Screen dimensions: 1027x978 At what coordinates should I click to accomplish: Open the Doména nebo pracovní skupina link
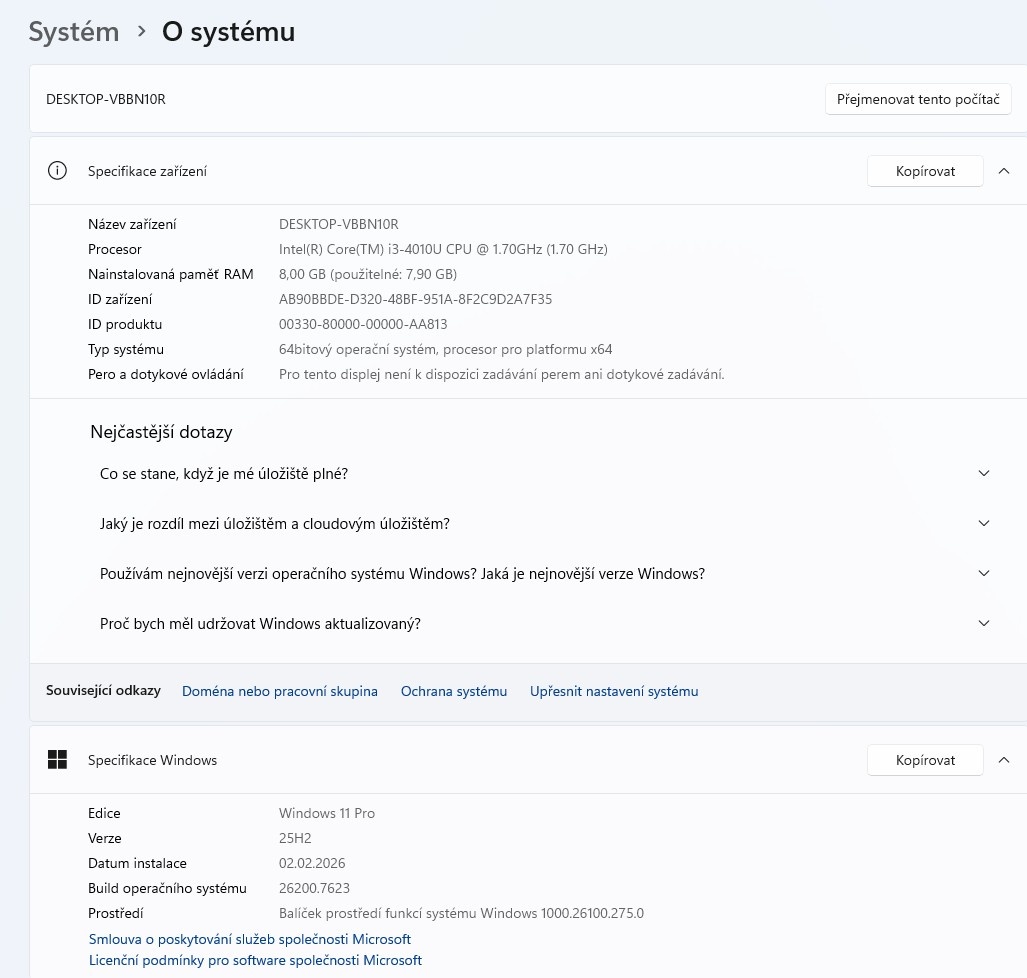click(280, 691)
